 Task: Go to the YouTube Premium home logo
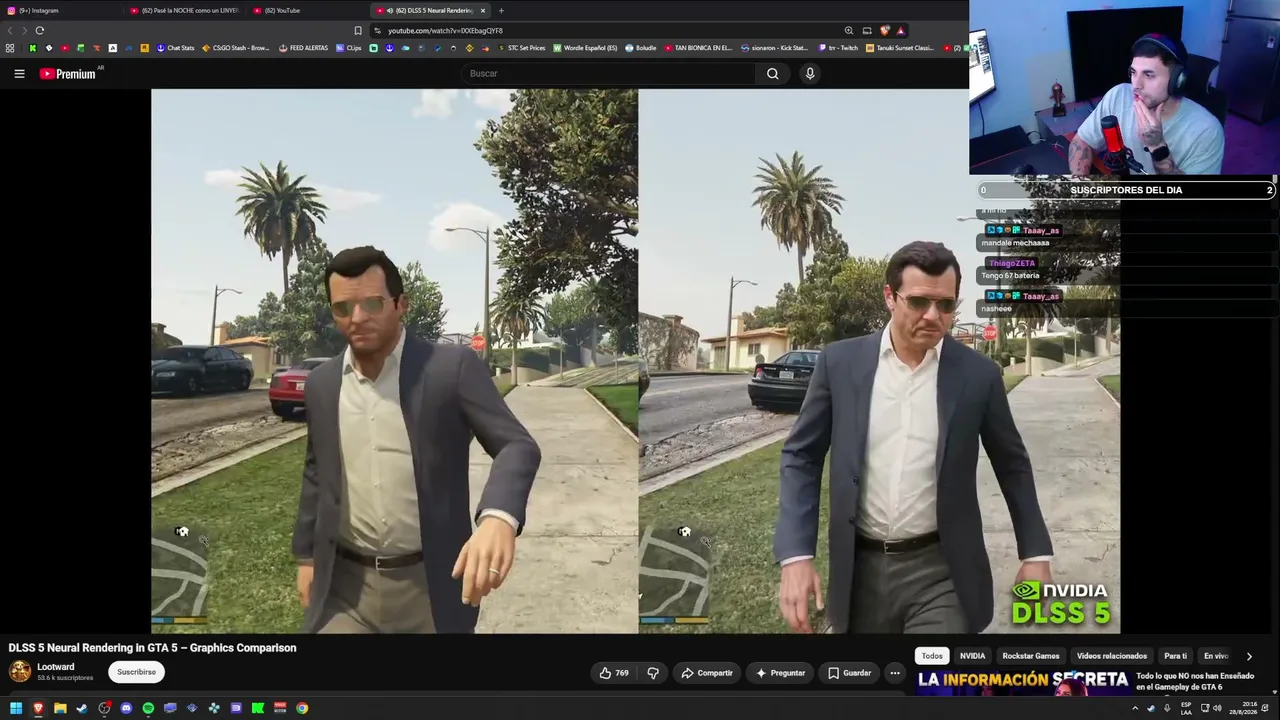(68, 73)
